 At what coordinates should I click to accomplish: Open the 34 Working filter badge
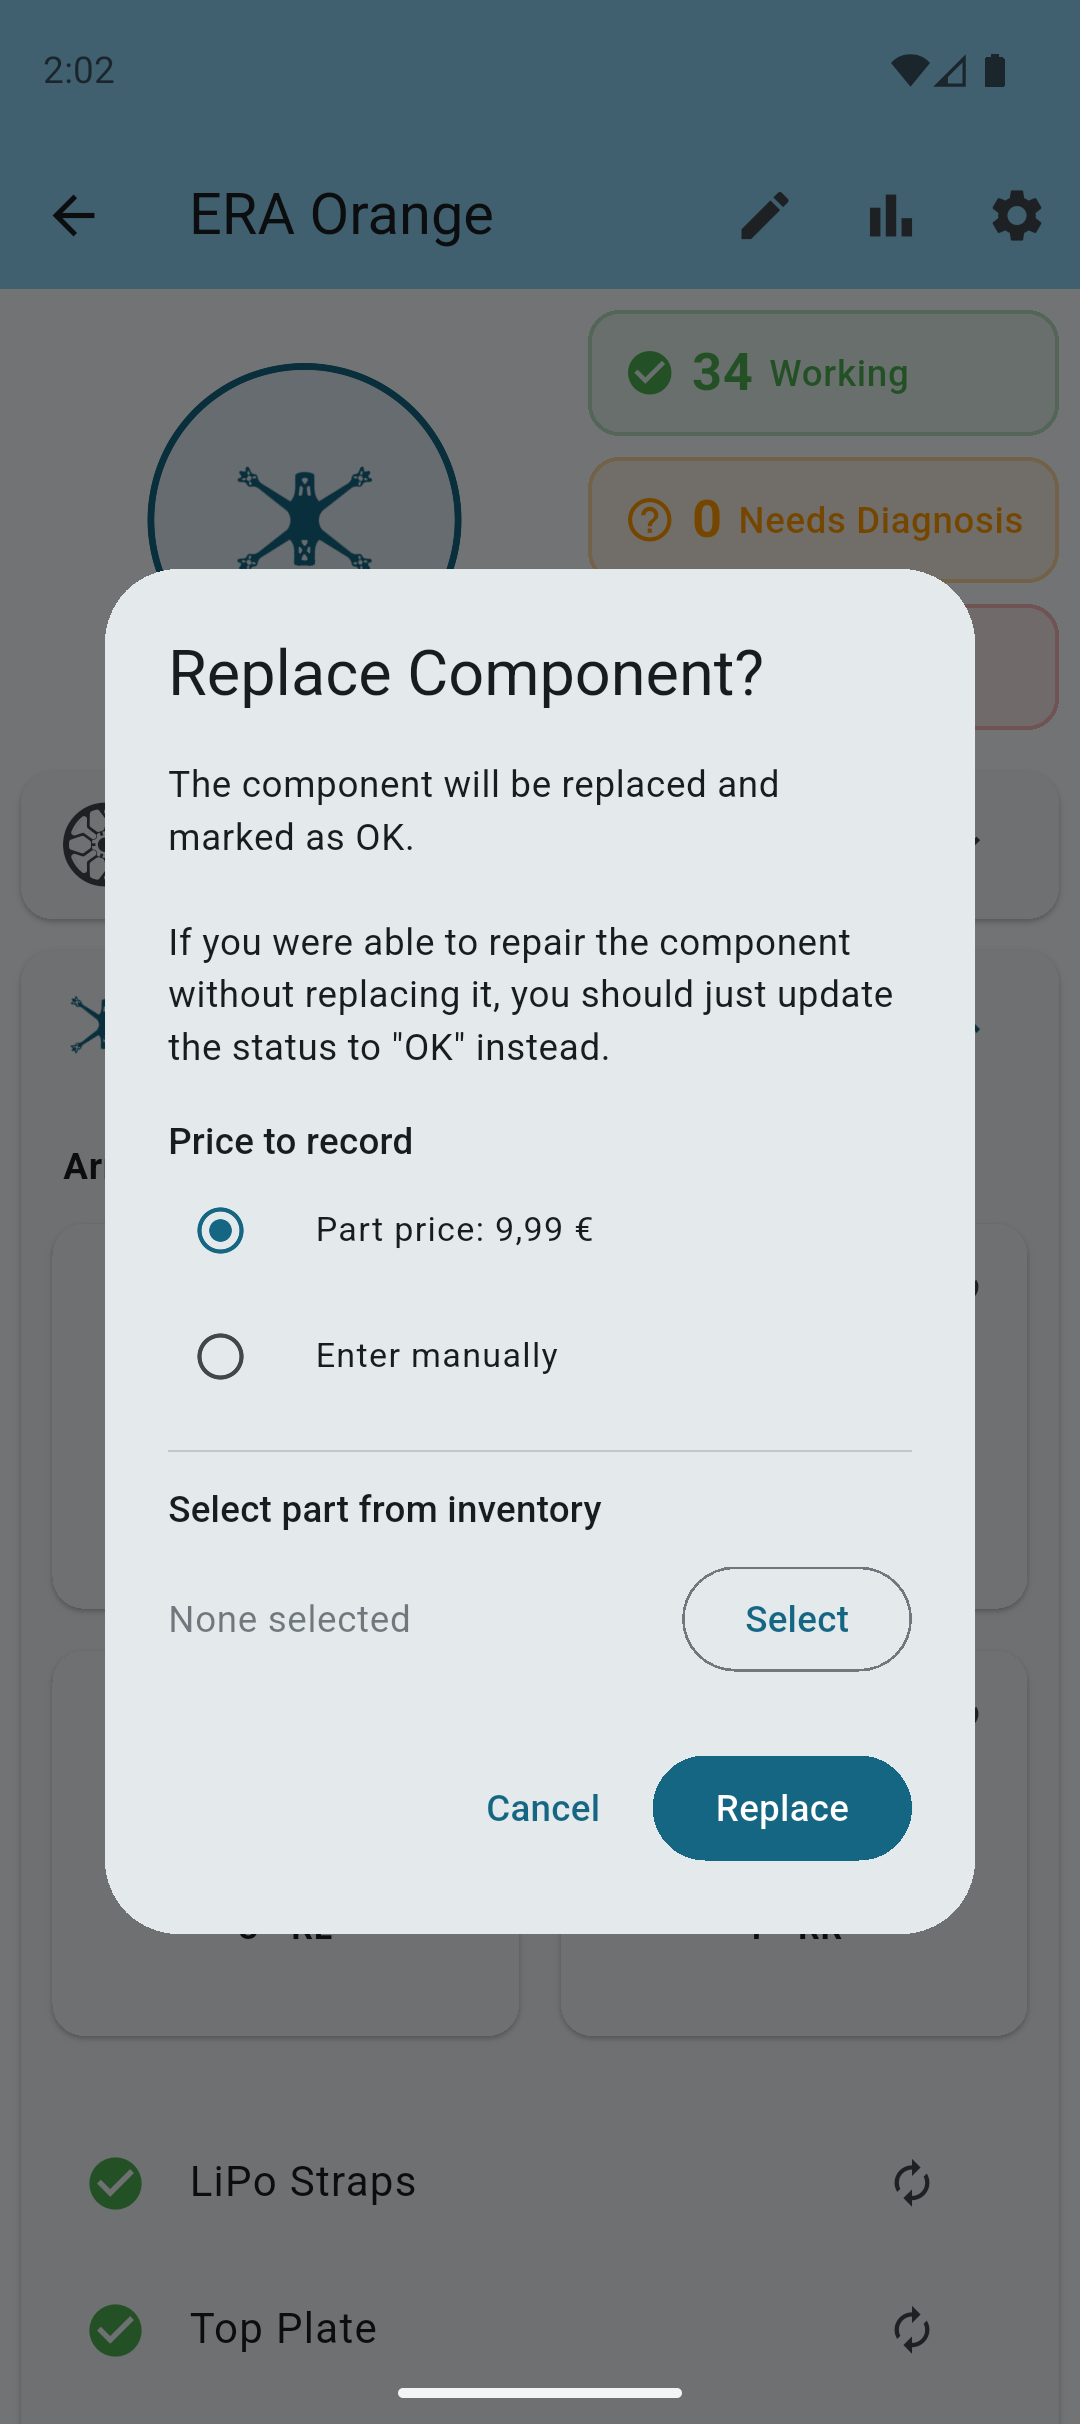click(822, 373)
